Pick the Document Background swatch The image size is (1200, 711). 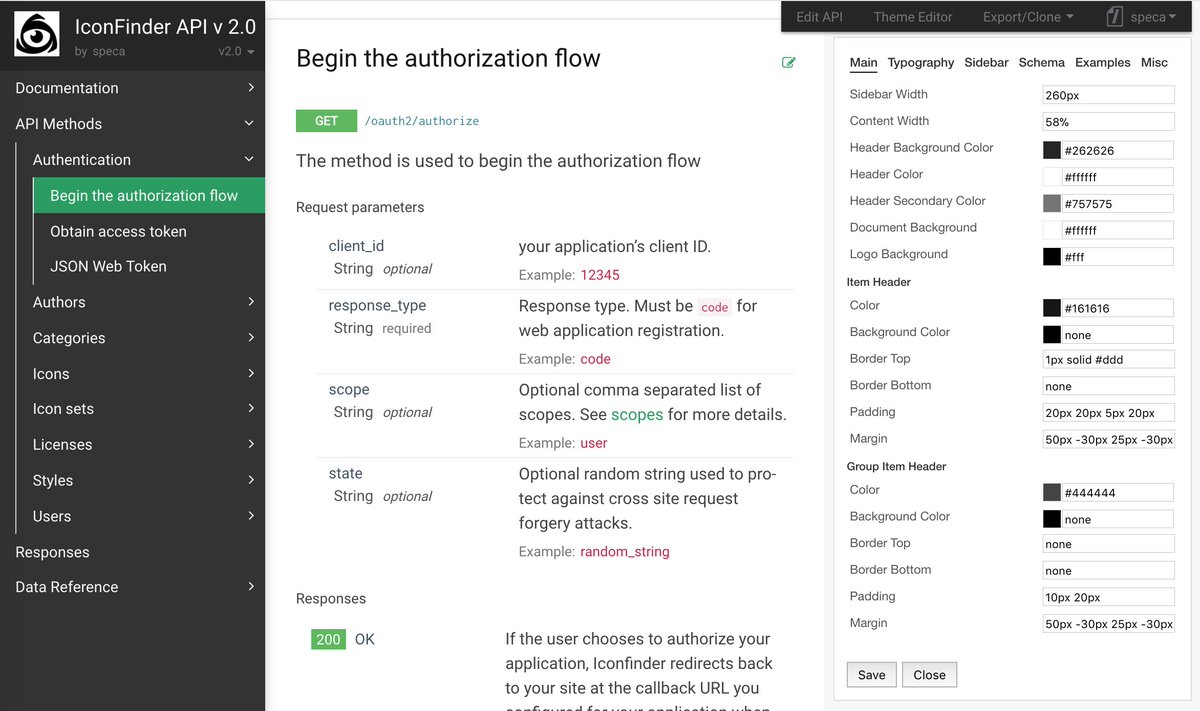point(1051,230)
